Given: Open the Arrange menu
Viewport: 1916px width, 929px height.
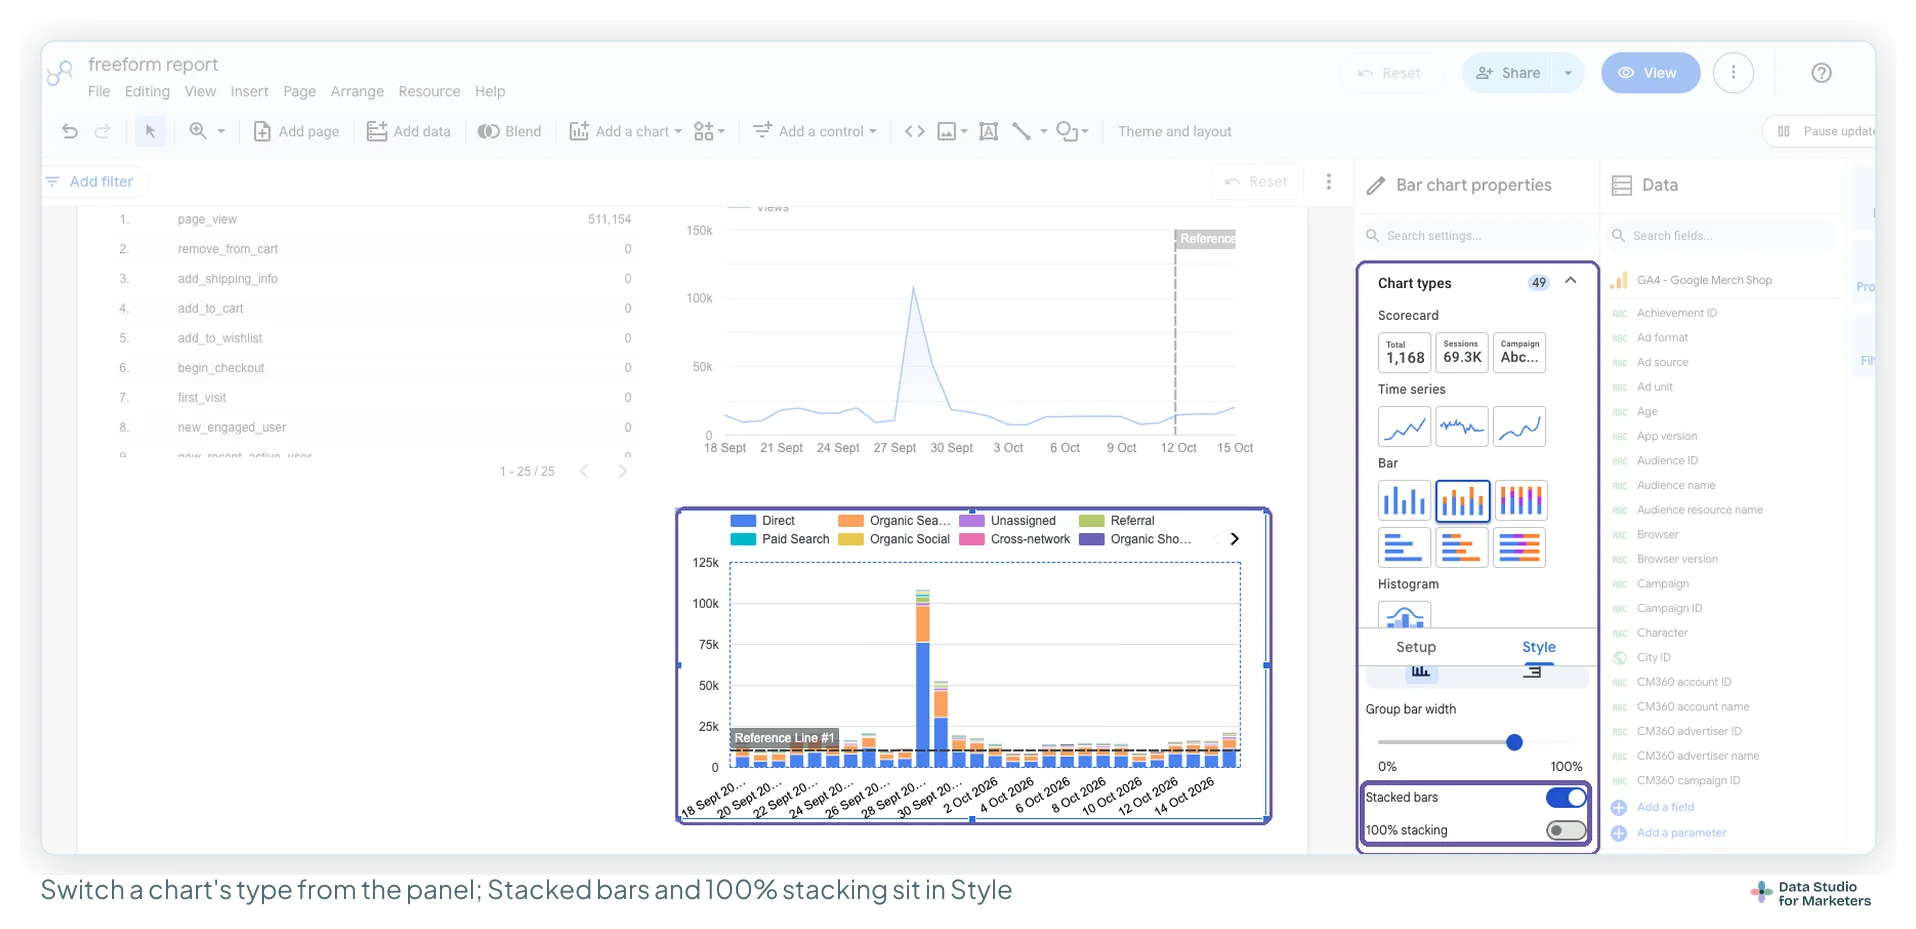Looking at the screenshot, I should pyautogui.click(x=357, y=91).
